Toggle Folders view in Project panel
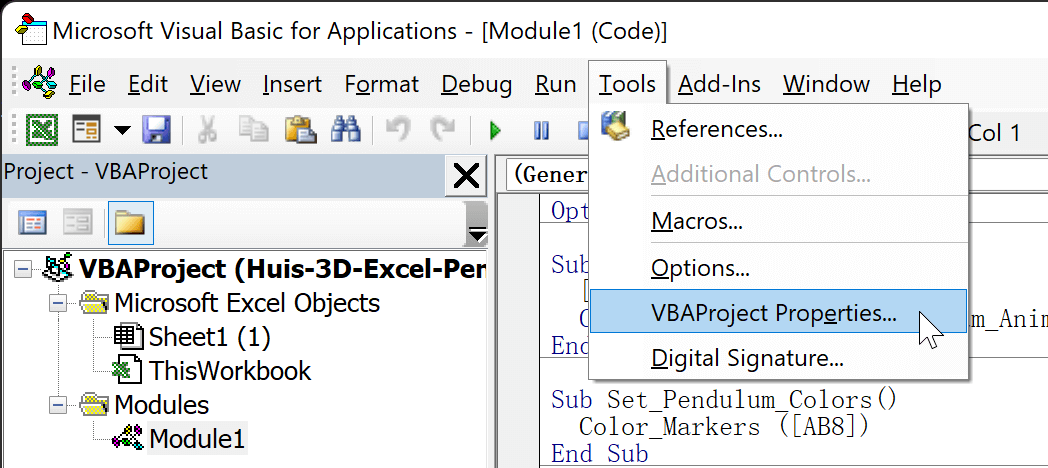The width and height of the screenshot is (1048, 468). pos(130,223)
